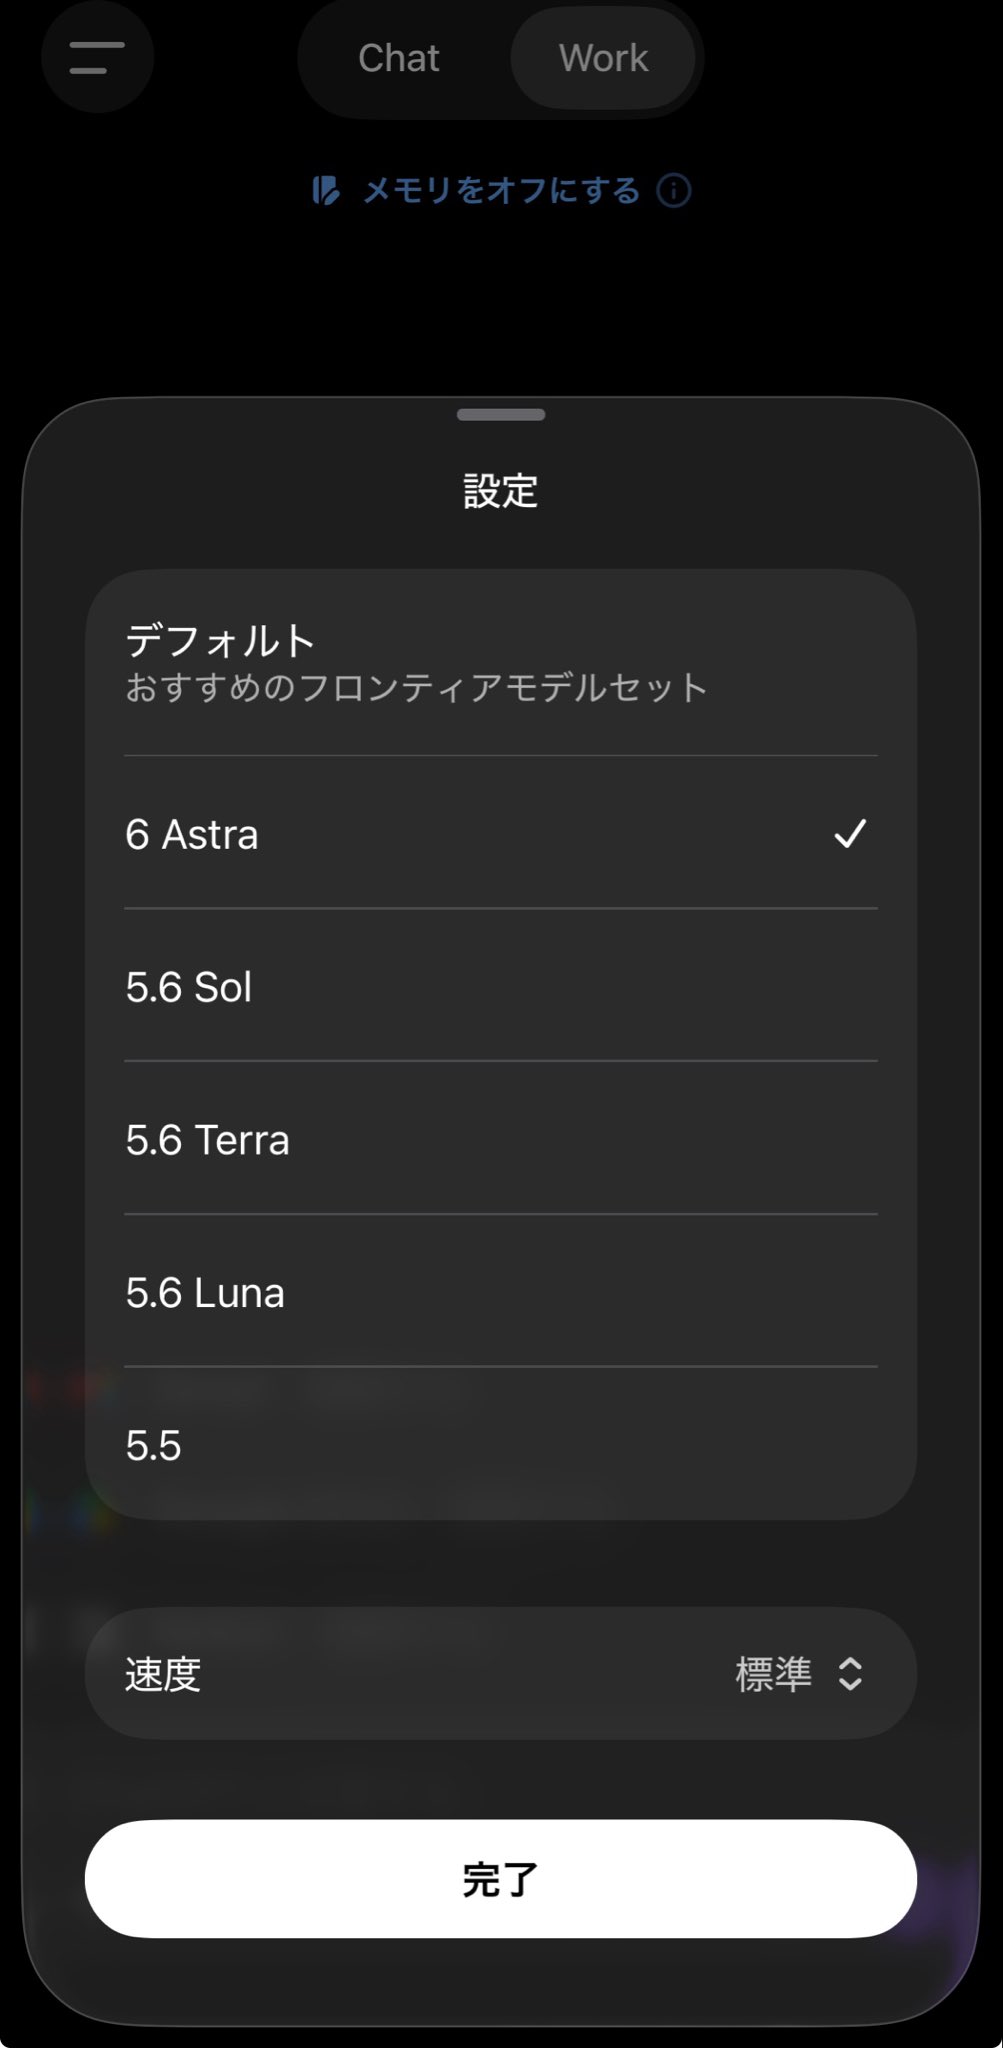This screenshot has width=1003, height=2048.
Task: Tap the checkmark icon on 6 Astra
Action: coord(850,833)
